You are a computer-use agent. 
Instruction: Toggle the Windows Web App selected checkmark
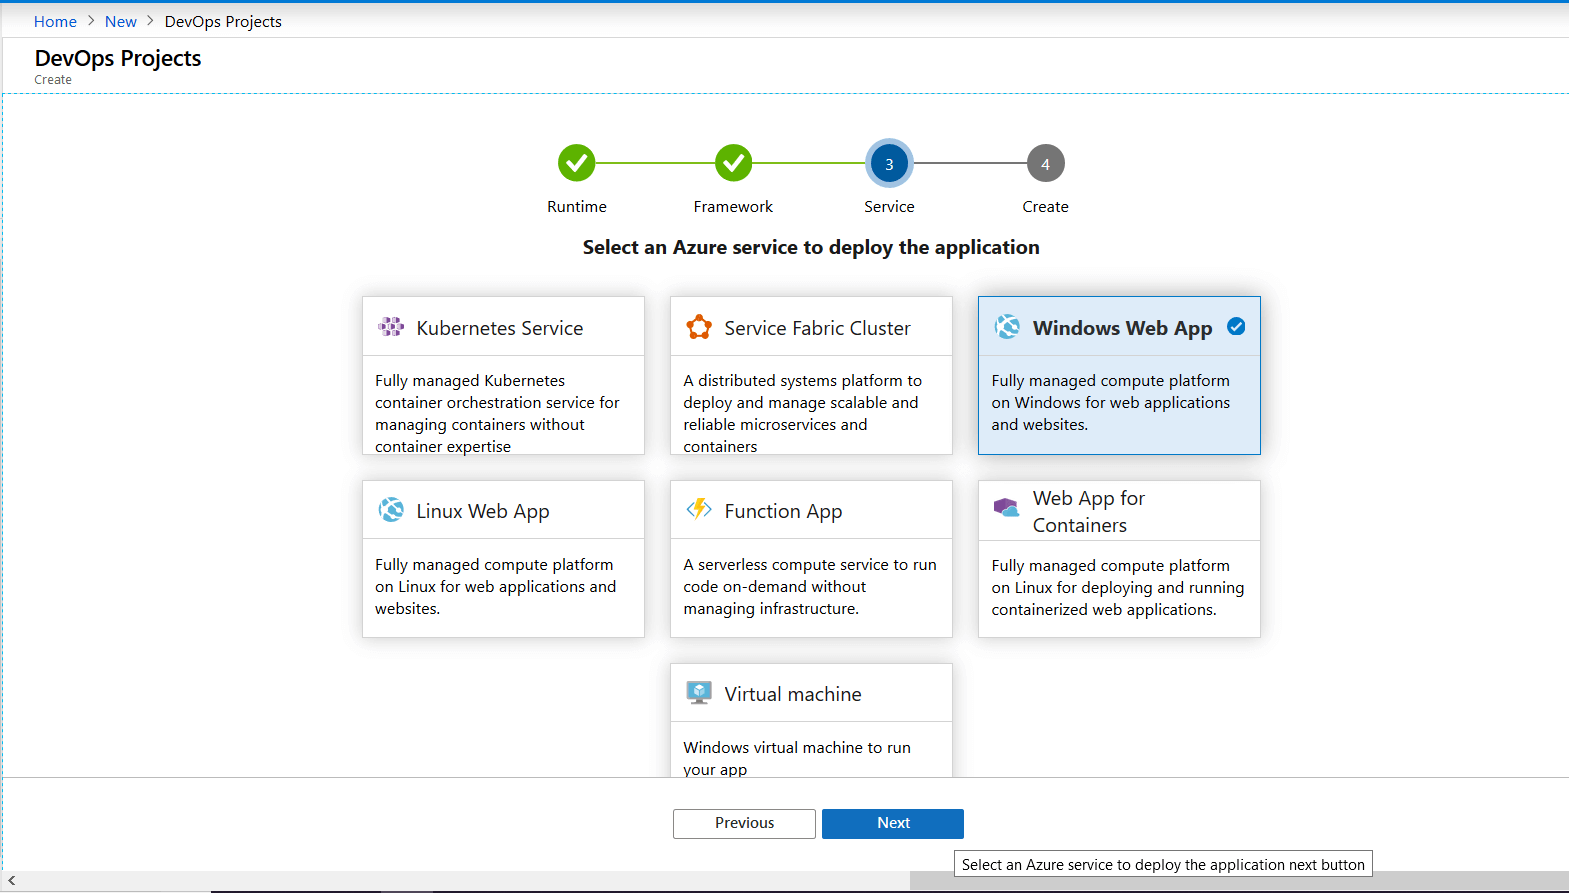1236,326
